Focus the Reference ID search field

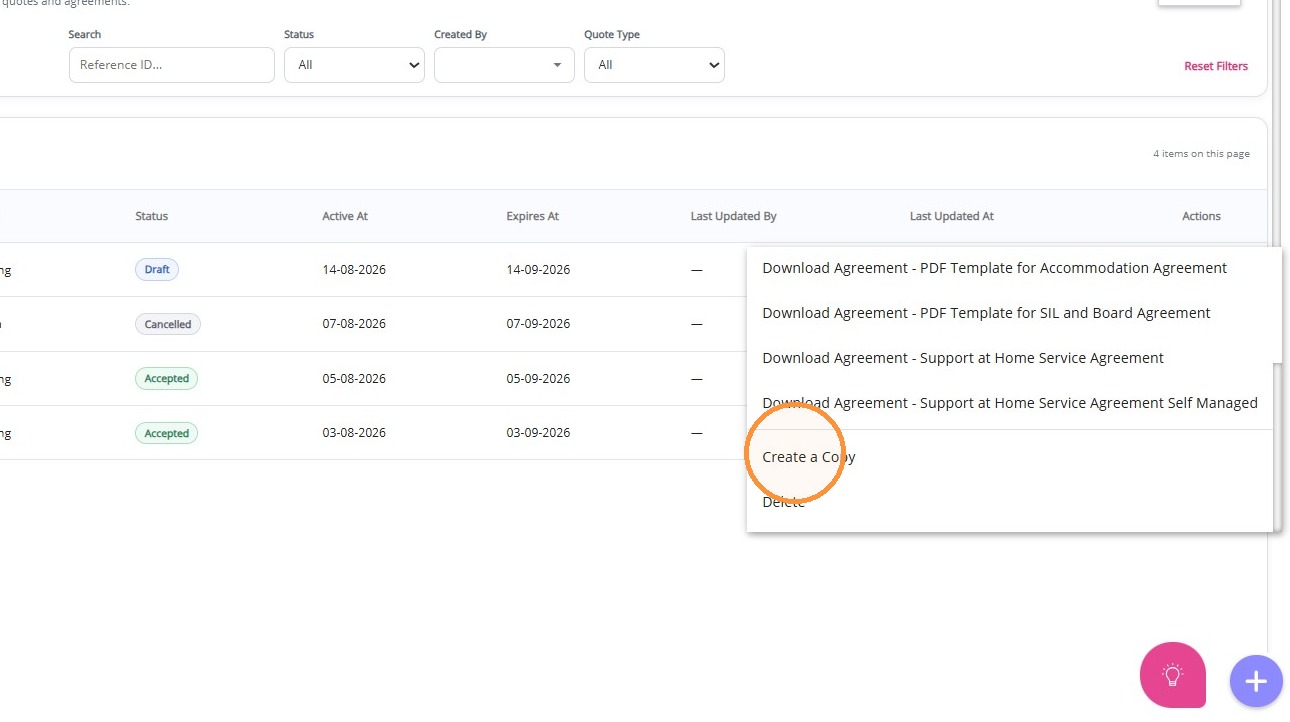[x=172, y=65]
